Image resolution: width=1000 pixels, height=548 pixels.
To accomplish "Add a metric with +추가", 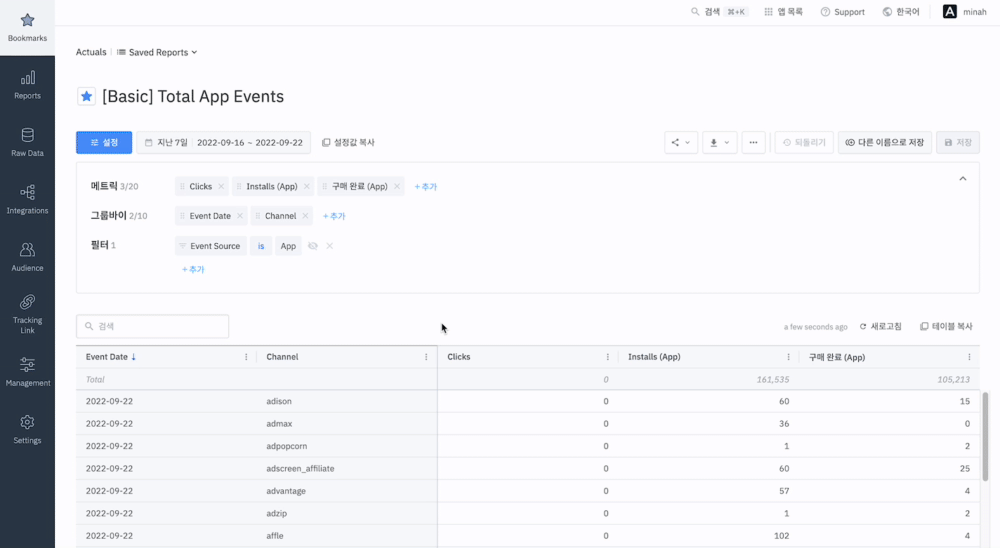I will click(x=425, y=186).
